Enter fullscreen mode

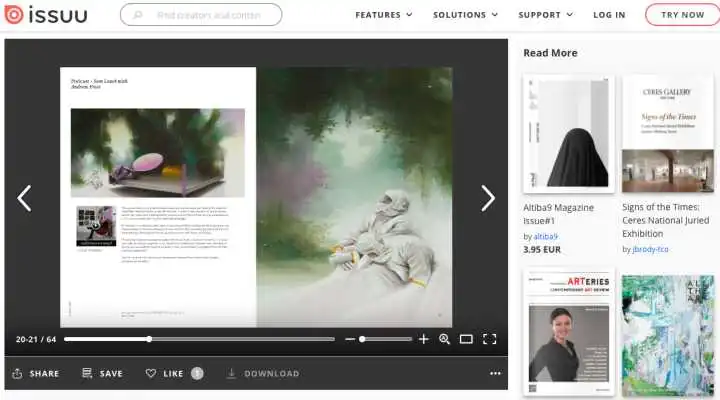tap(489, 339)
